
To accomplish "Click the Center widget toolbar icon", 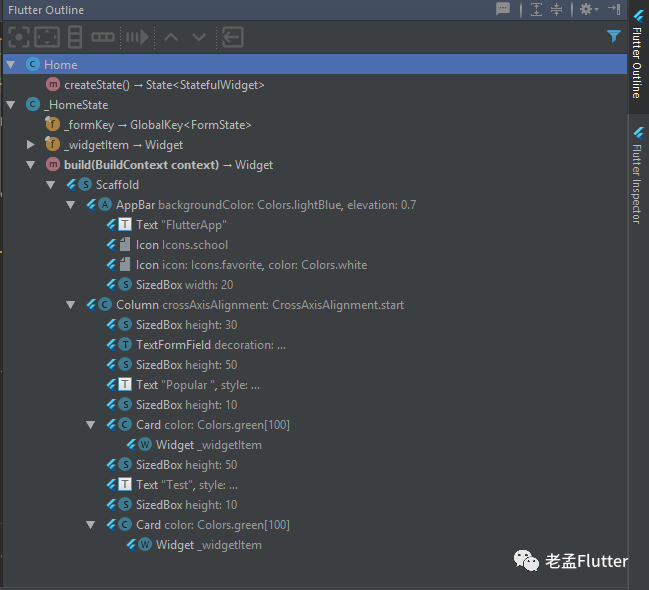I will point(19,37).
